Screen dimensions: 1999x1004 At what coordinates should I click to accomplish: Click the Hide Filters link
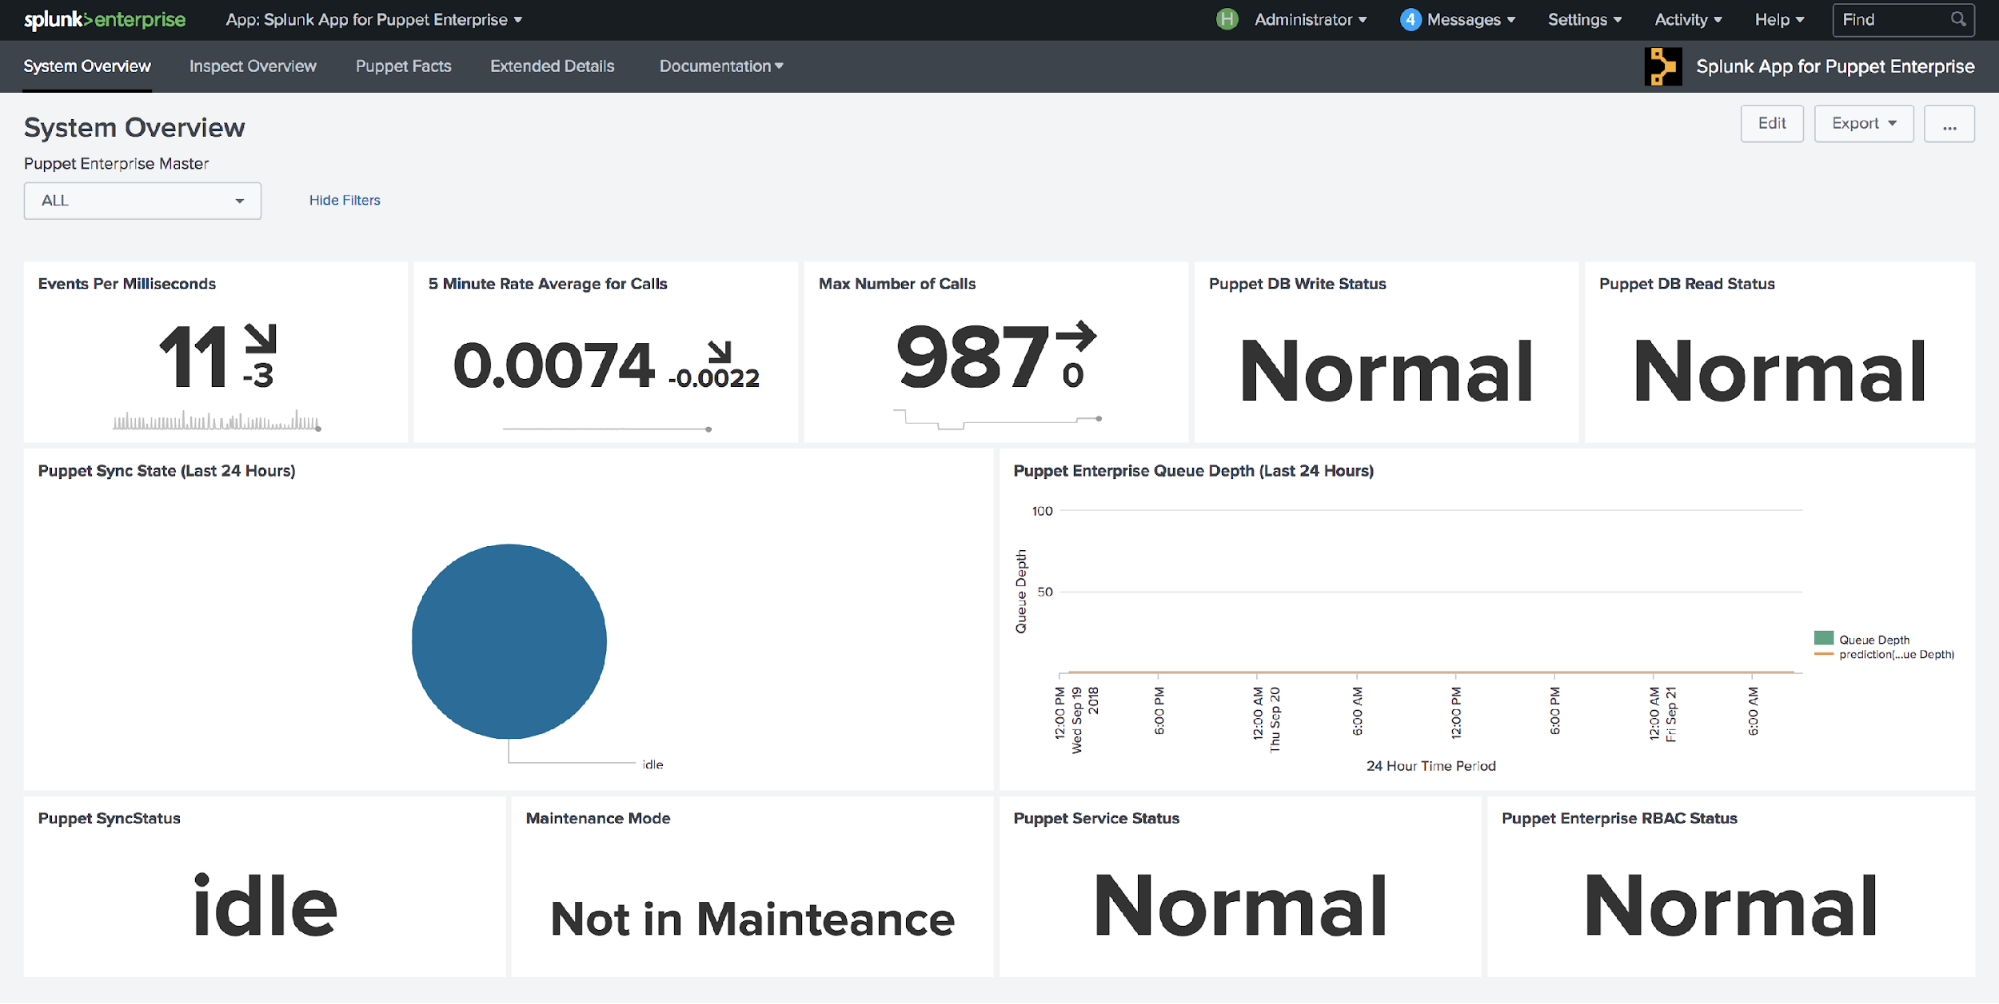(345, 200)
